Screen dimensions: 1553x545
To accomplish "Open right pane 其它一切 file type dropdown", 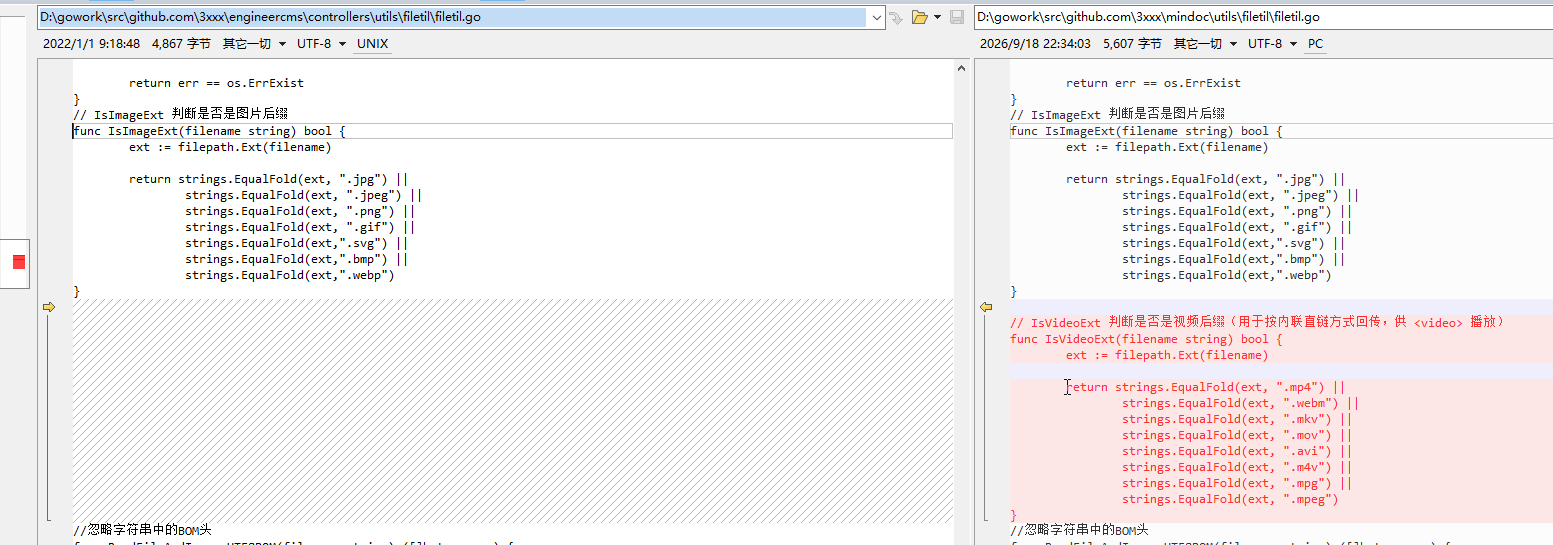I will click(x=1205, y=44).
